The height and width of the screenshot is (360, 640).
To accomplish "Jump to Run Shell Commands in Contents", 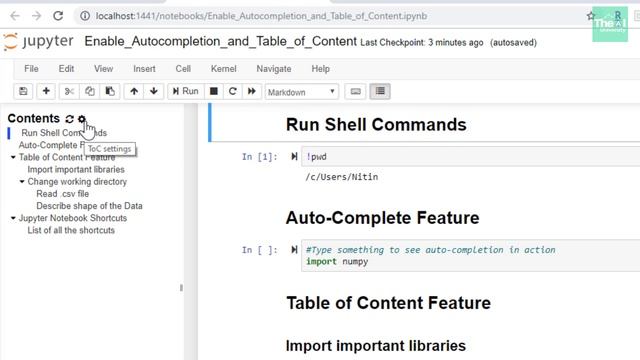I will 64,133.
